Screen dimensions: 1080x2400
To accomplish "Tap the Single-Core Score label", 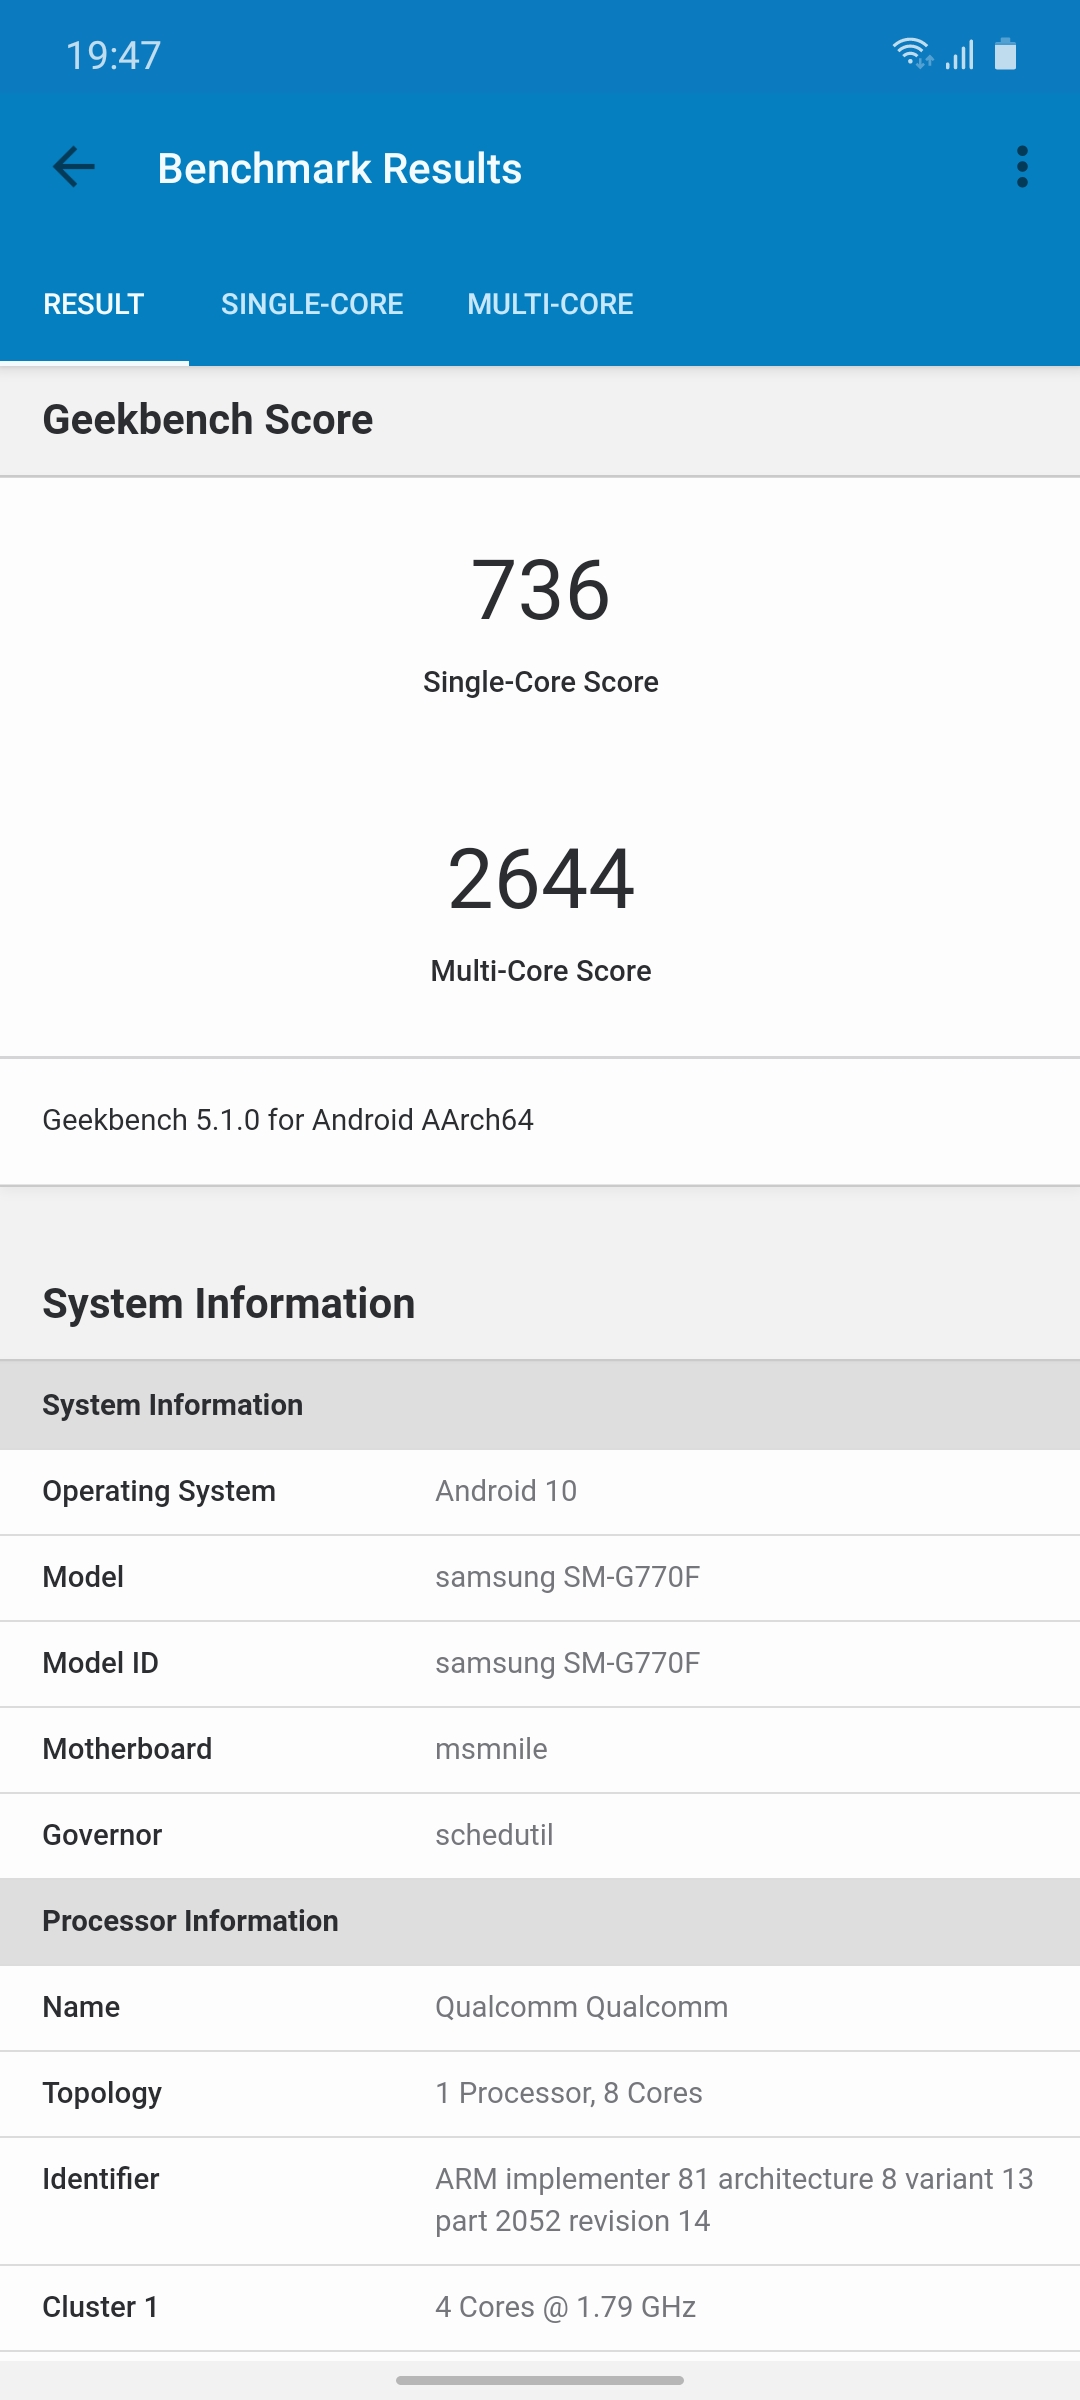I will [540, 682].
